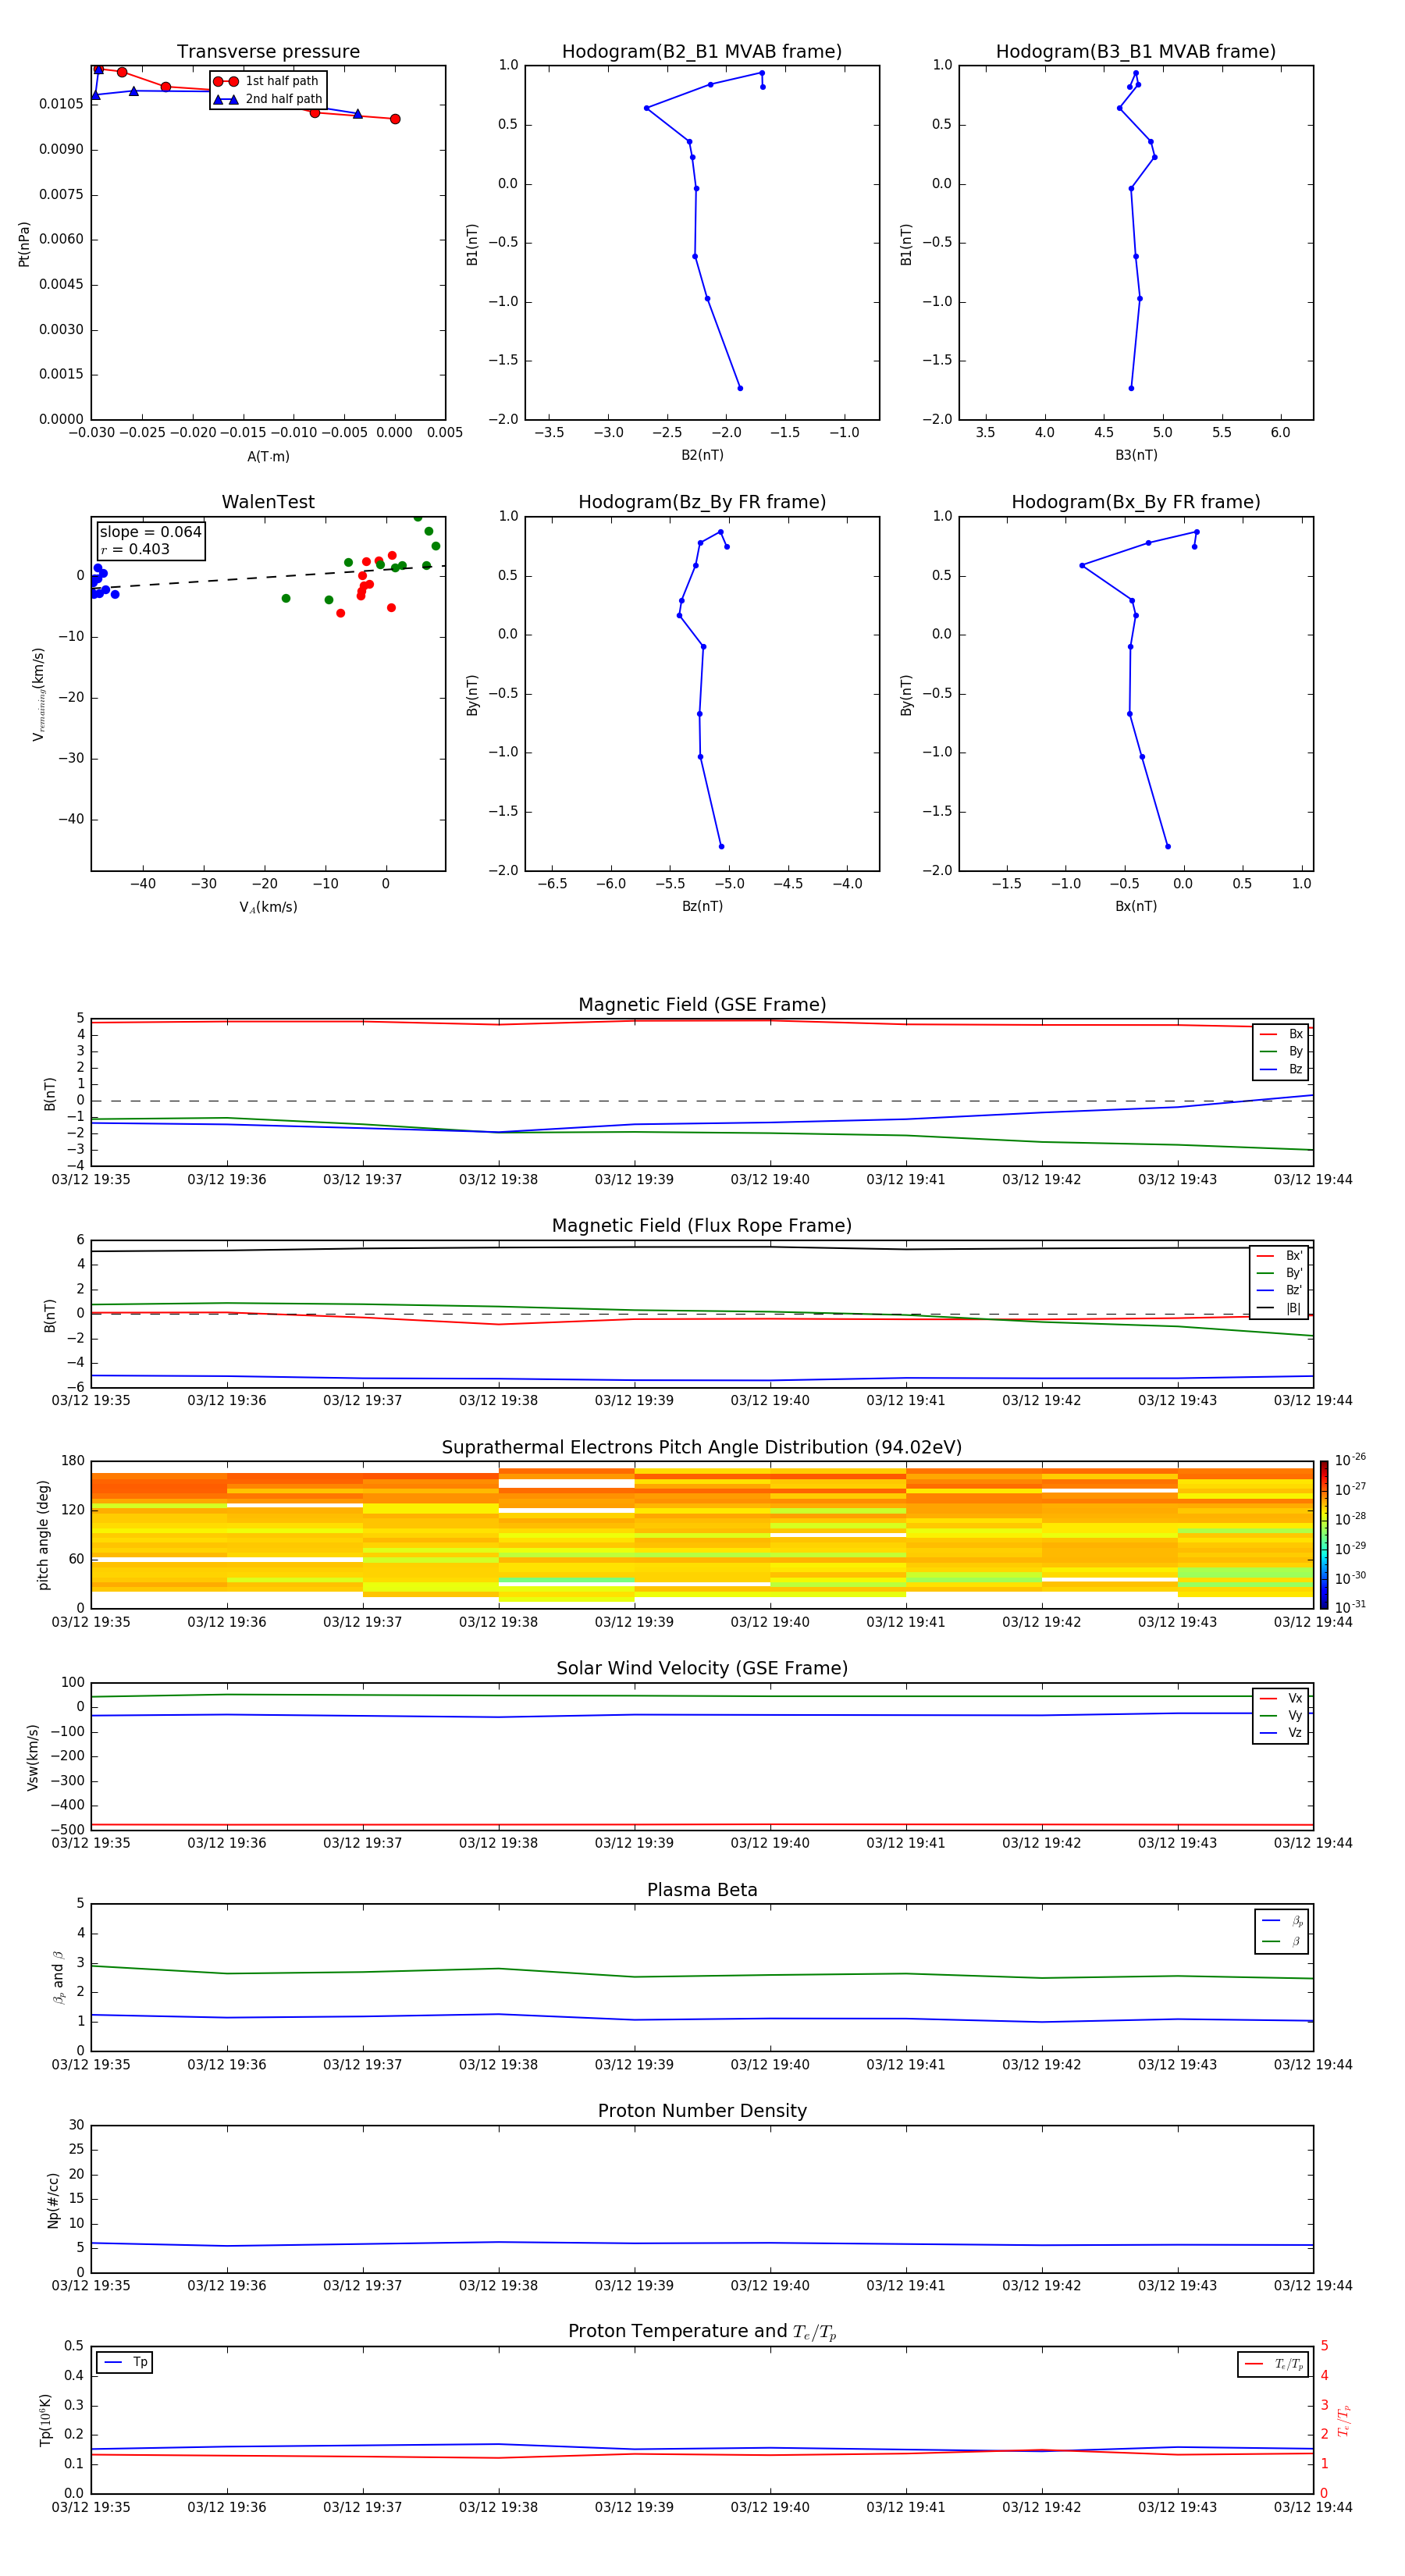Click the "B3(nT)" x-axis label
1405x2576 pixels.
[x=1136, y=455]
